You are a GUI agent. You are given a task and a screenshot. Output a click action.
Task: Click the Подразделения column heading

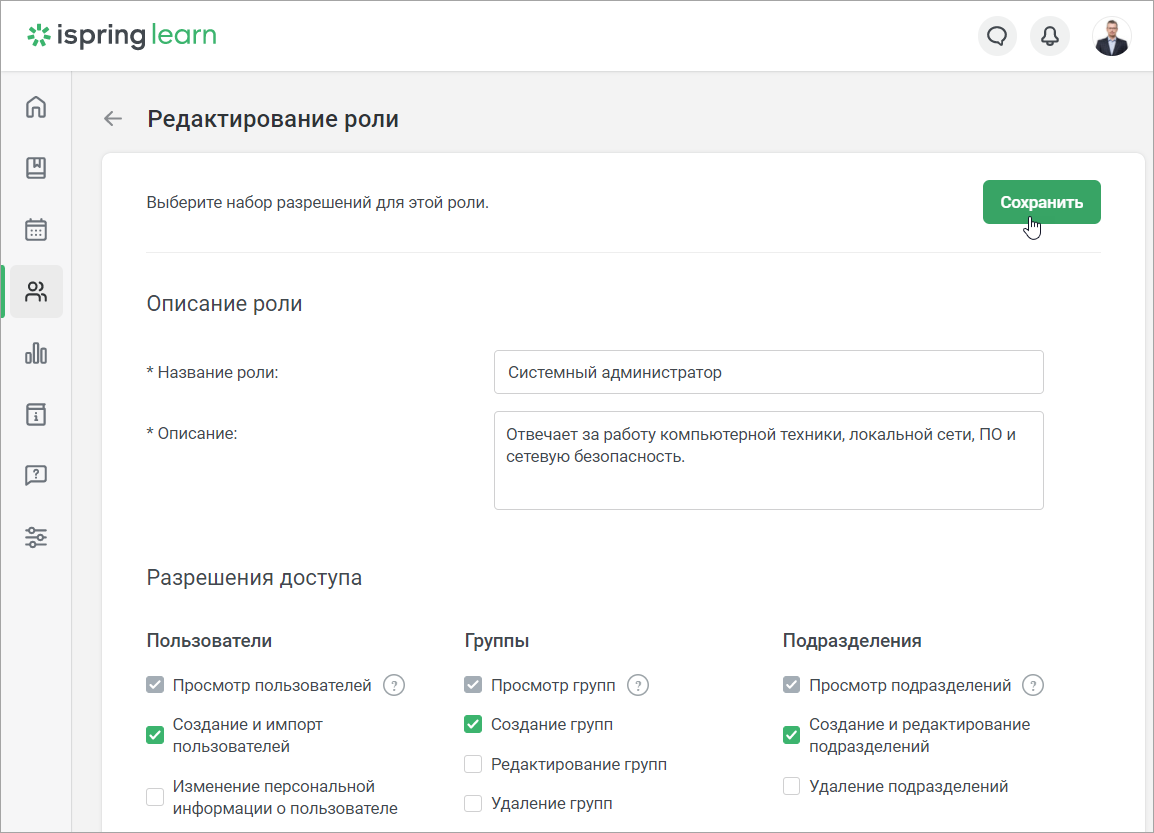pyautogui.click(x=852, y=641)
